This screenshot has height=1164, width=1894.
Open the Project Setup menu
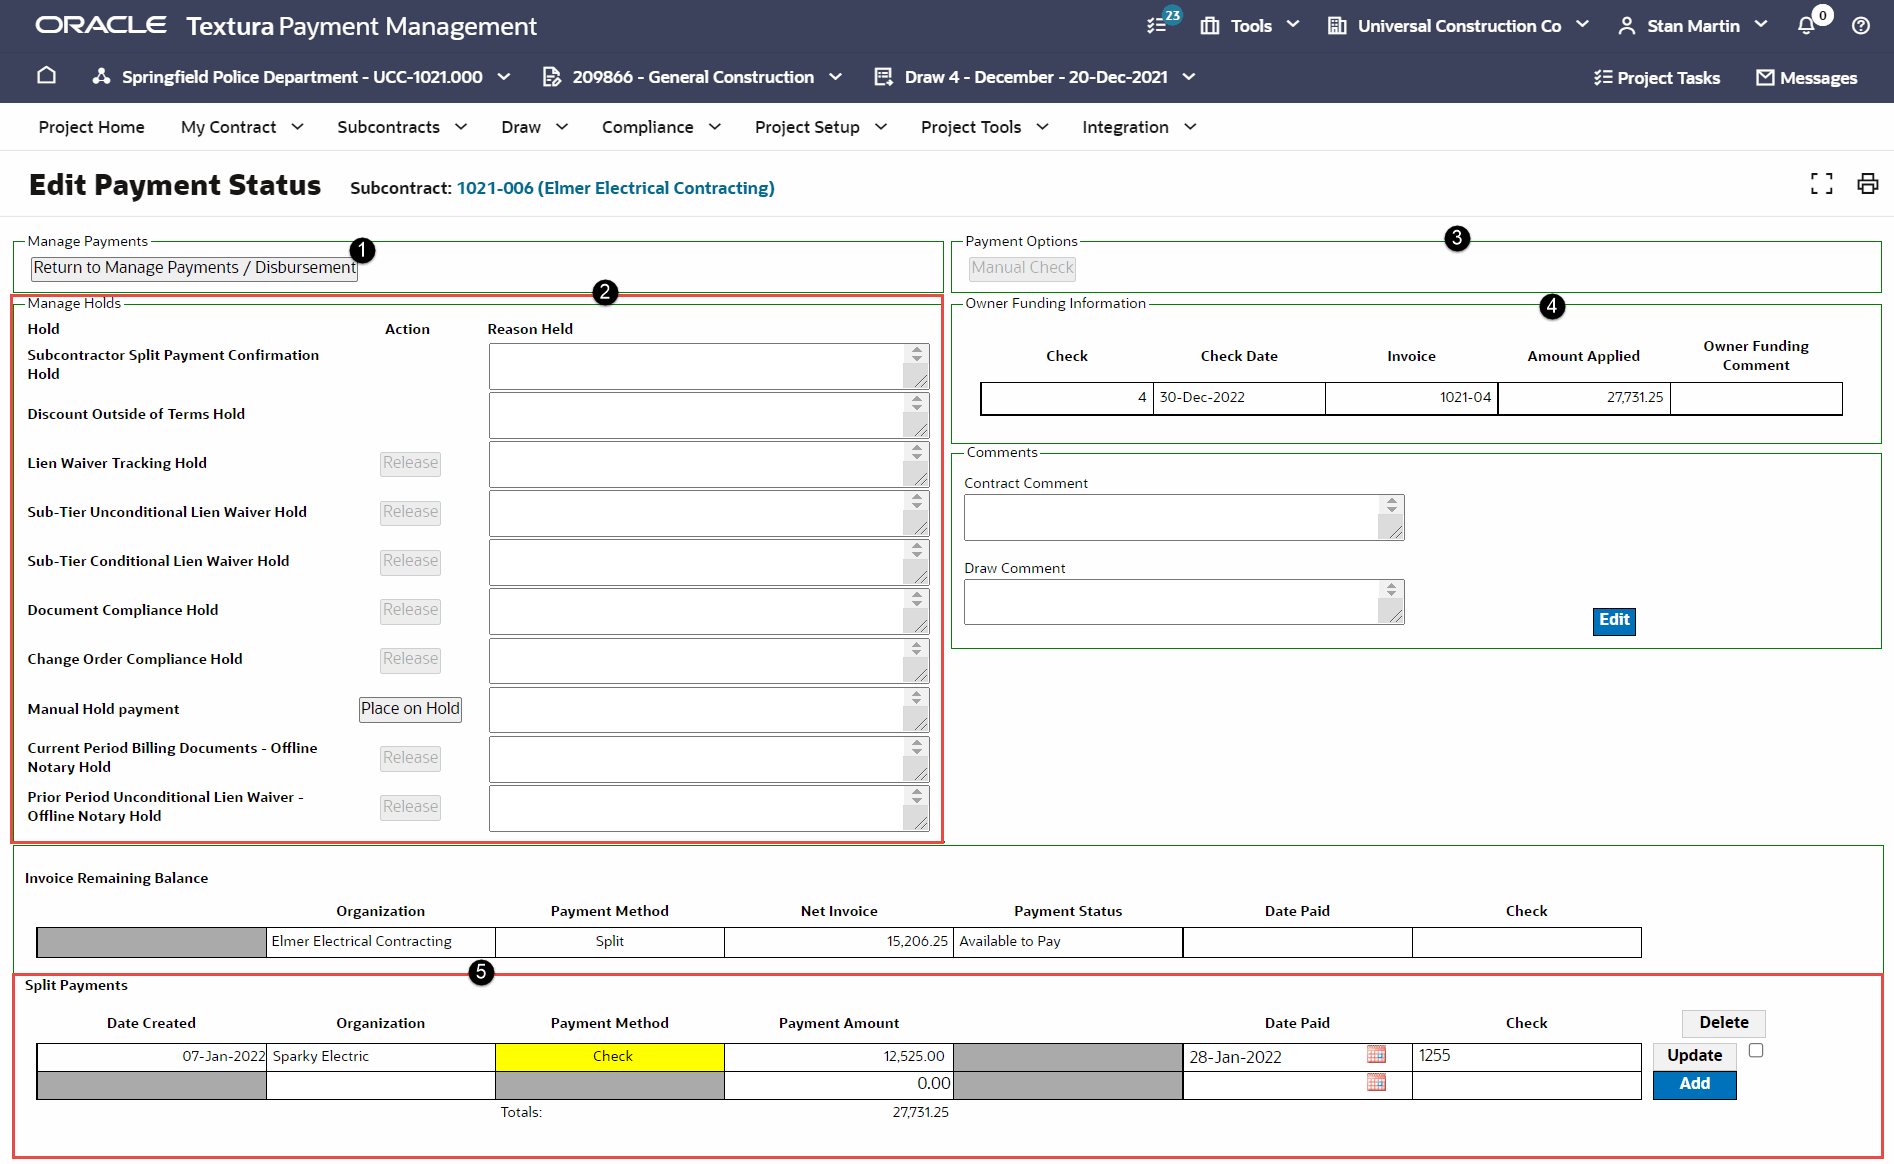821,127
